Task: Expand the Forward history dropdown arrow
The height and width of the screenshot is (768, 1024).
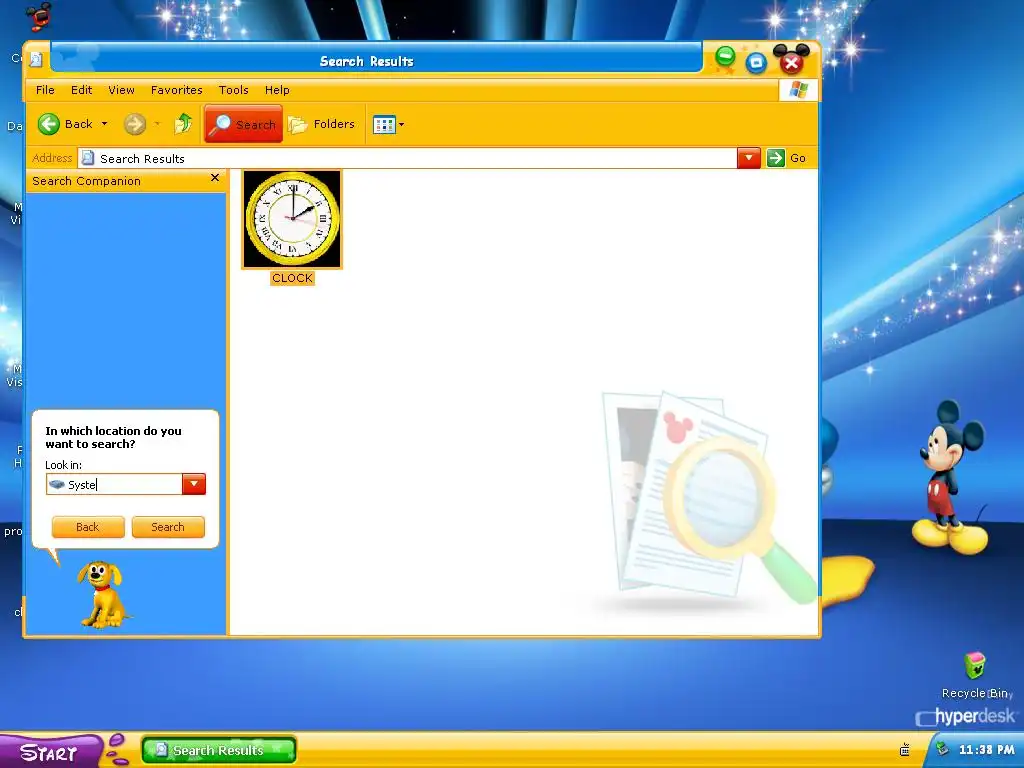Action: pos(157,123)
